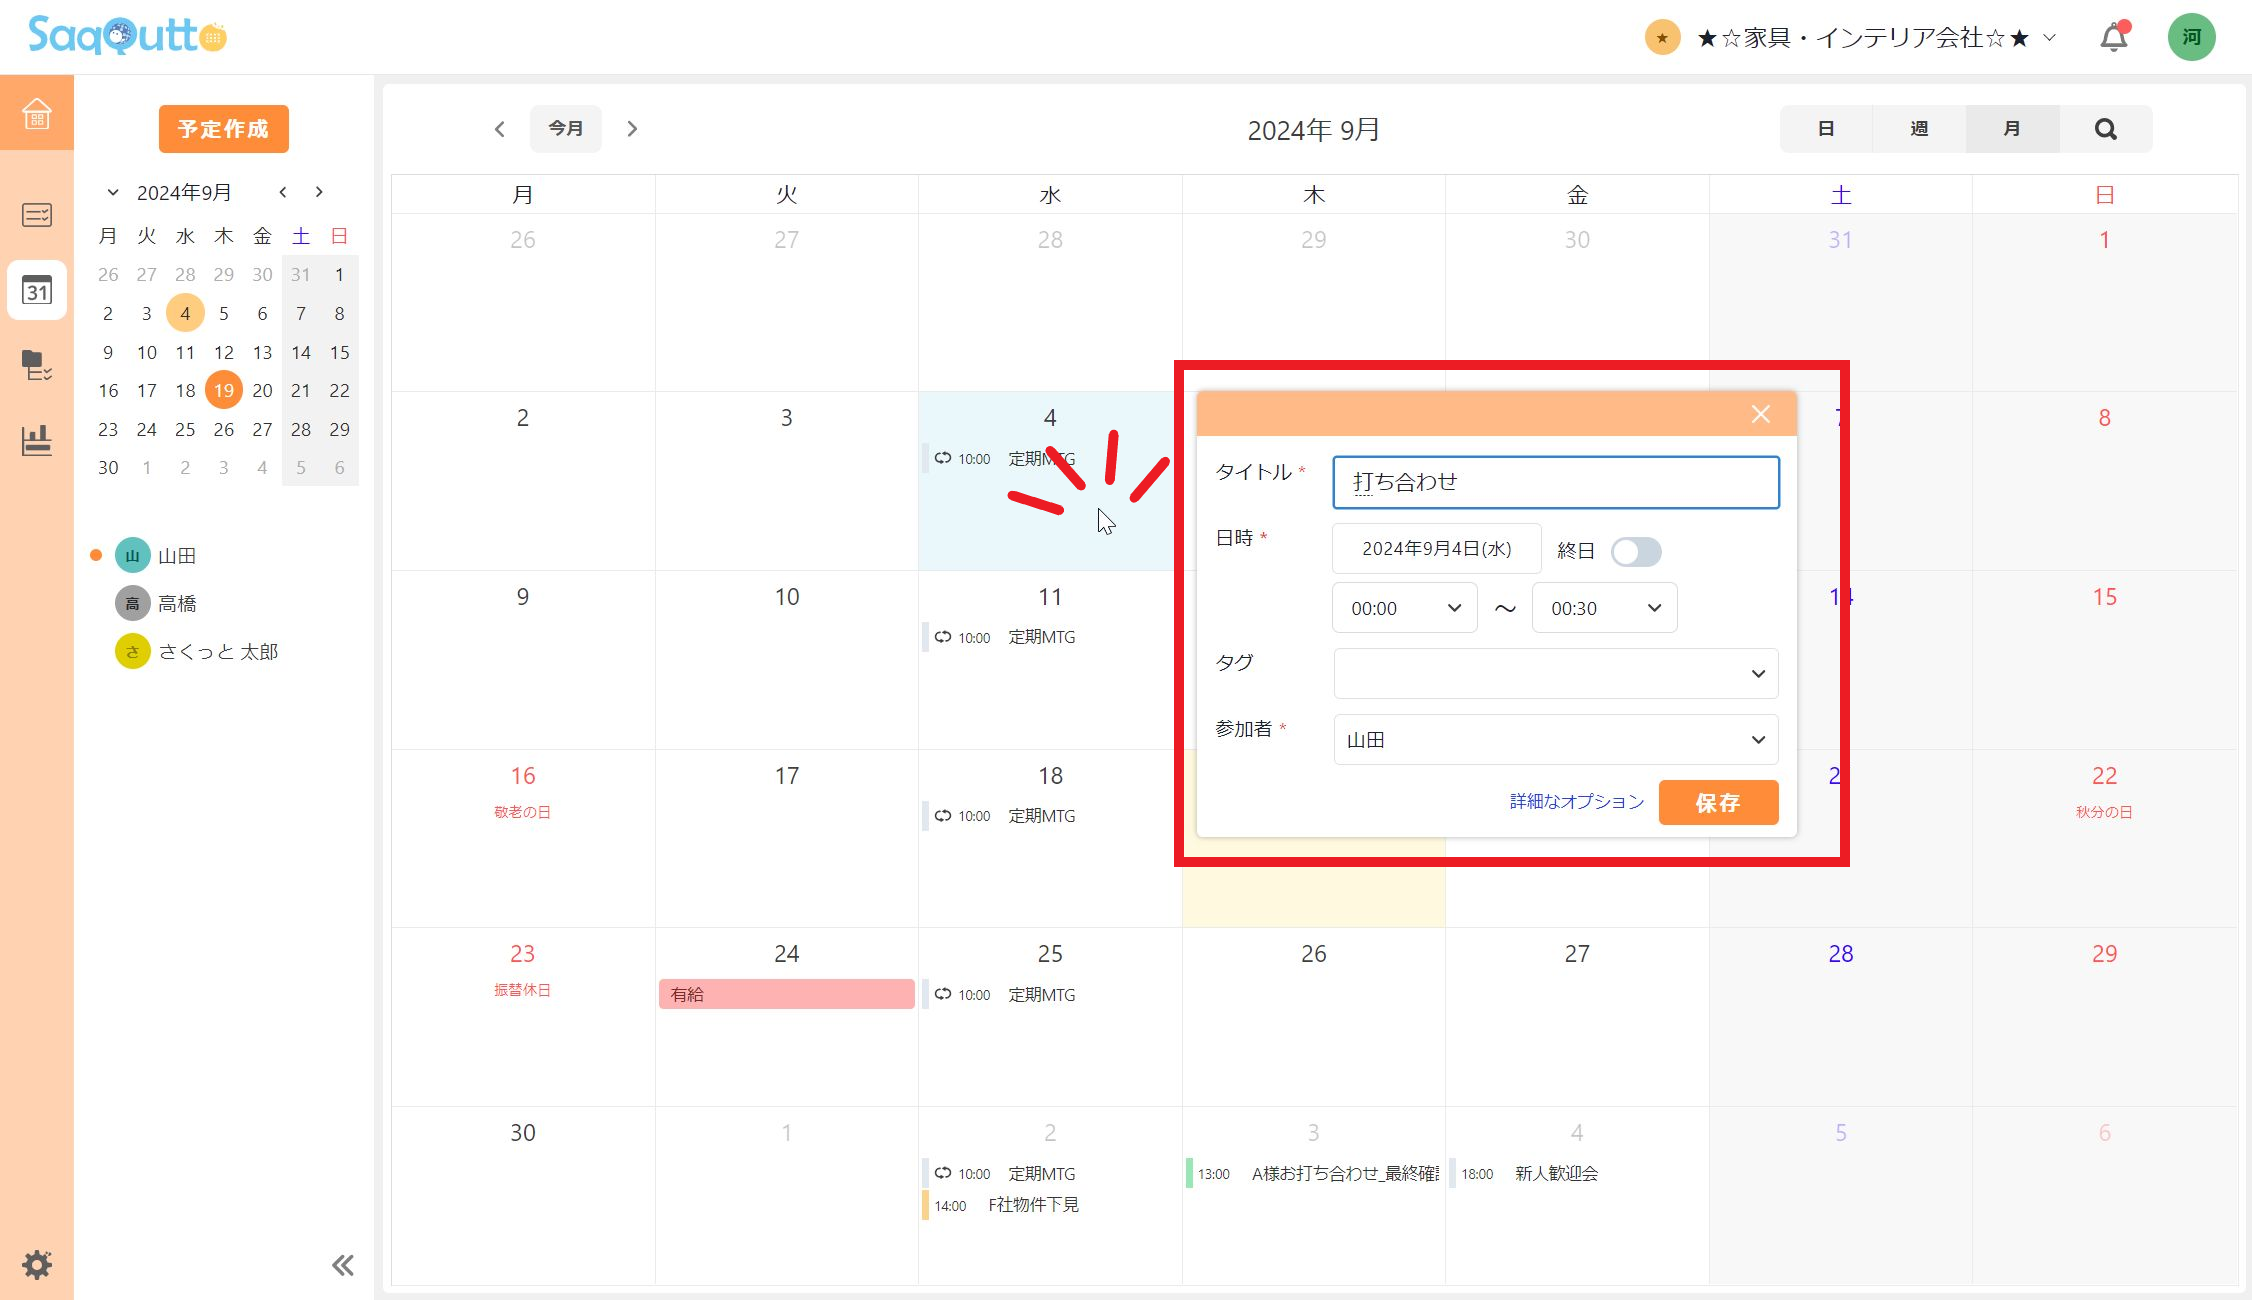Click the 保存 save button
The width and height of the screenshot is (2252, 1300).
(x=1717, y=802)
